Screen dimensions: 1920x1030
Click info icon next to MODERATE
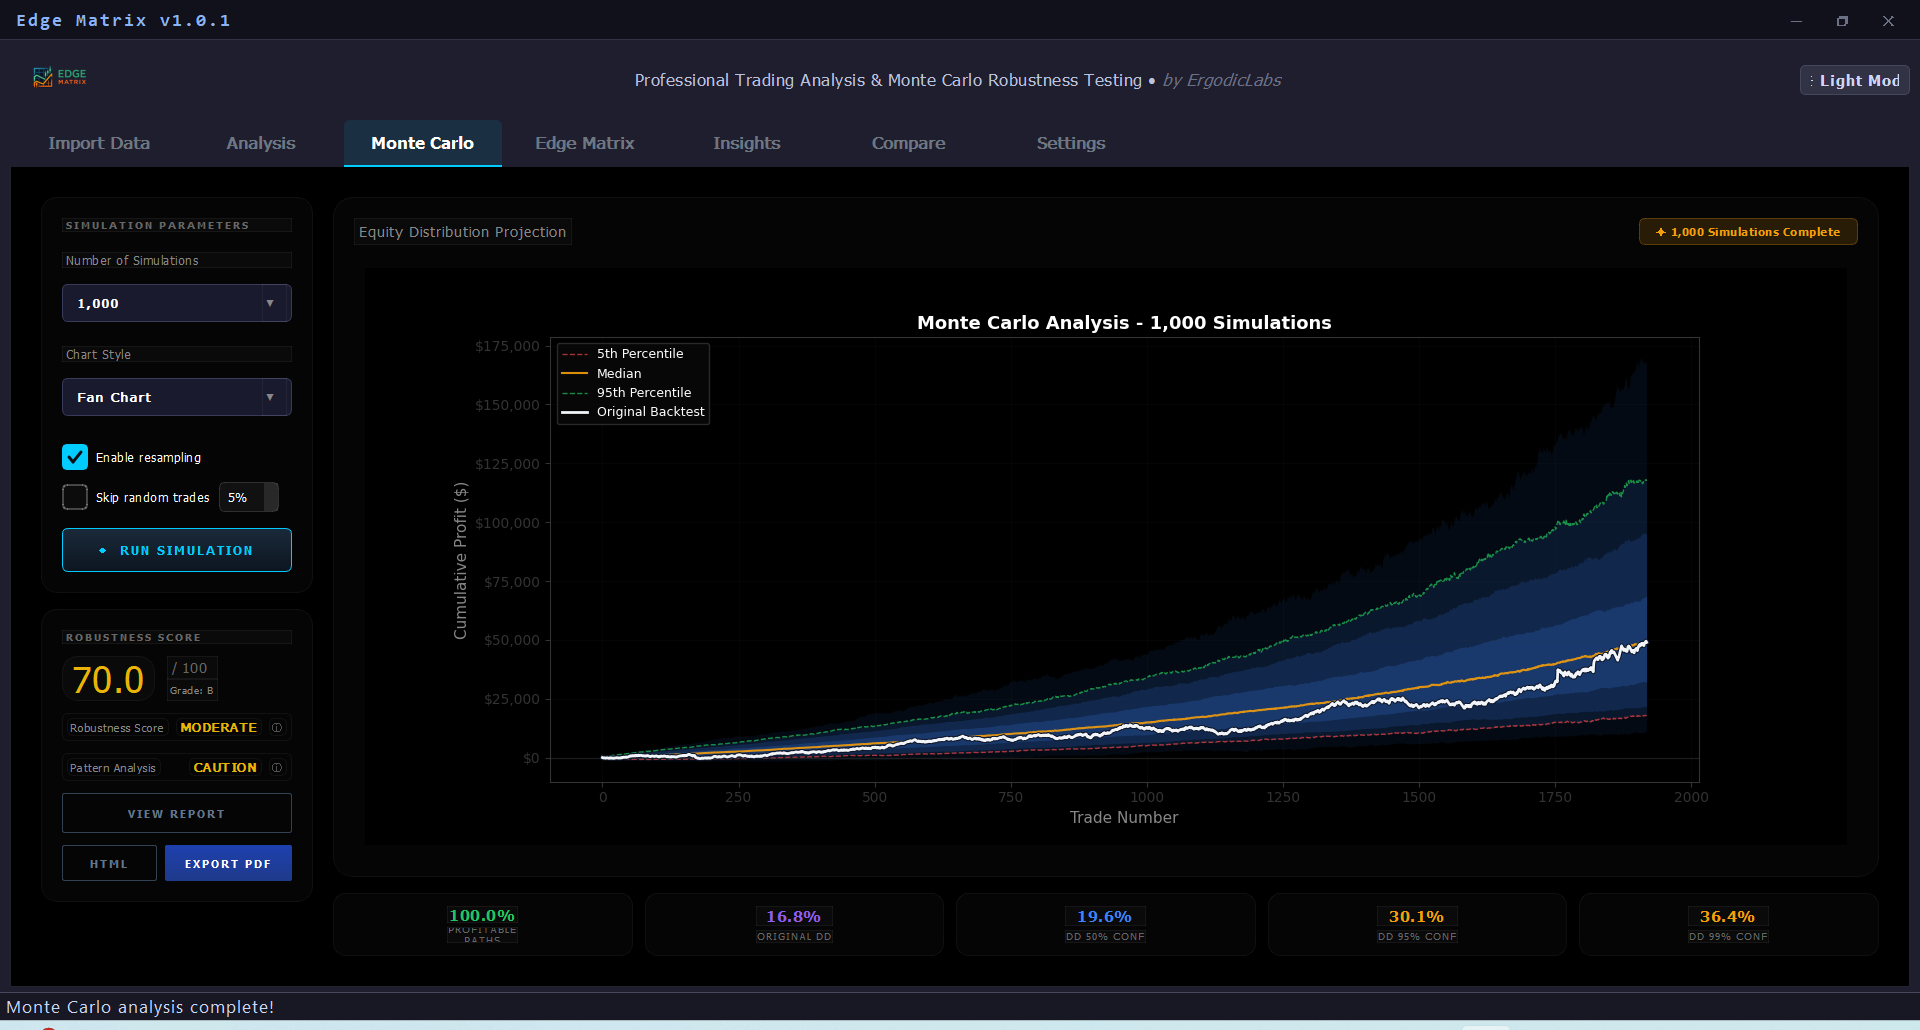[277, 728]
